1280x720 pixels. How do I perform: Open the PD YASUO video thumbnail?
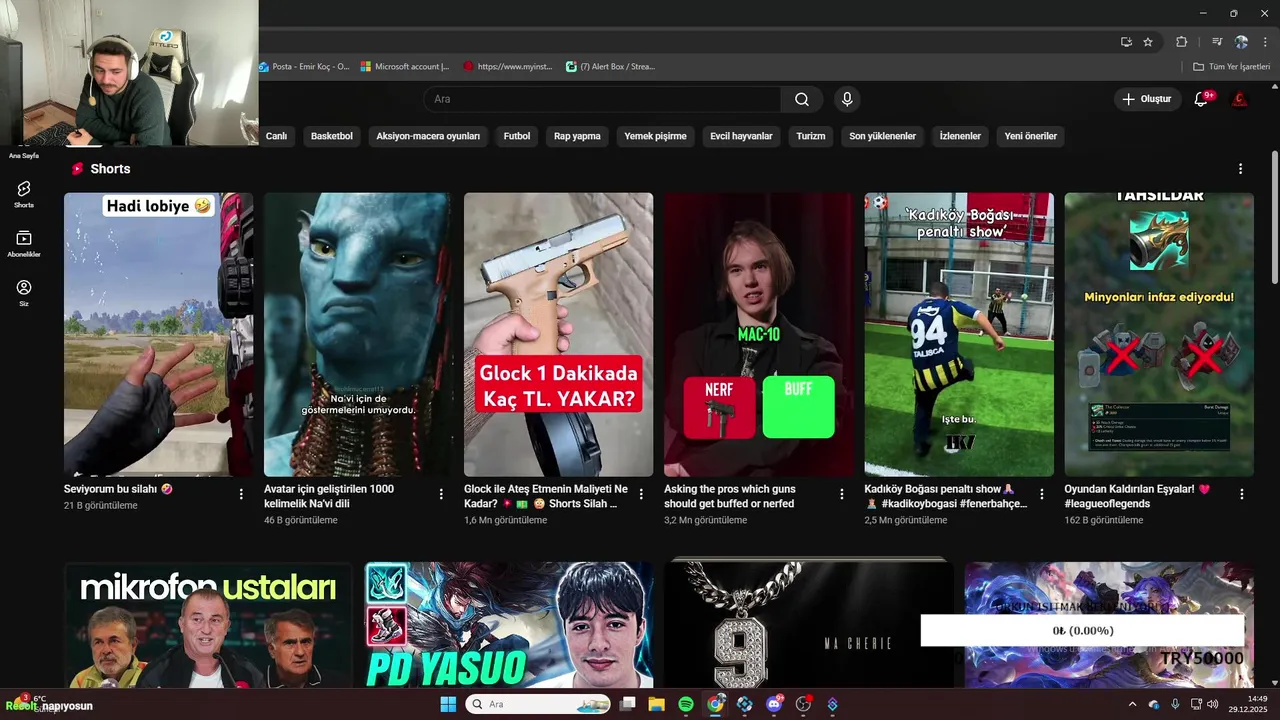pyautogui.click(x=509, y=625)
